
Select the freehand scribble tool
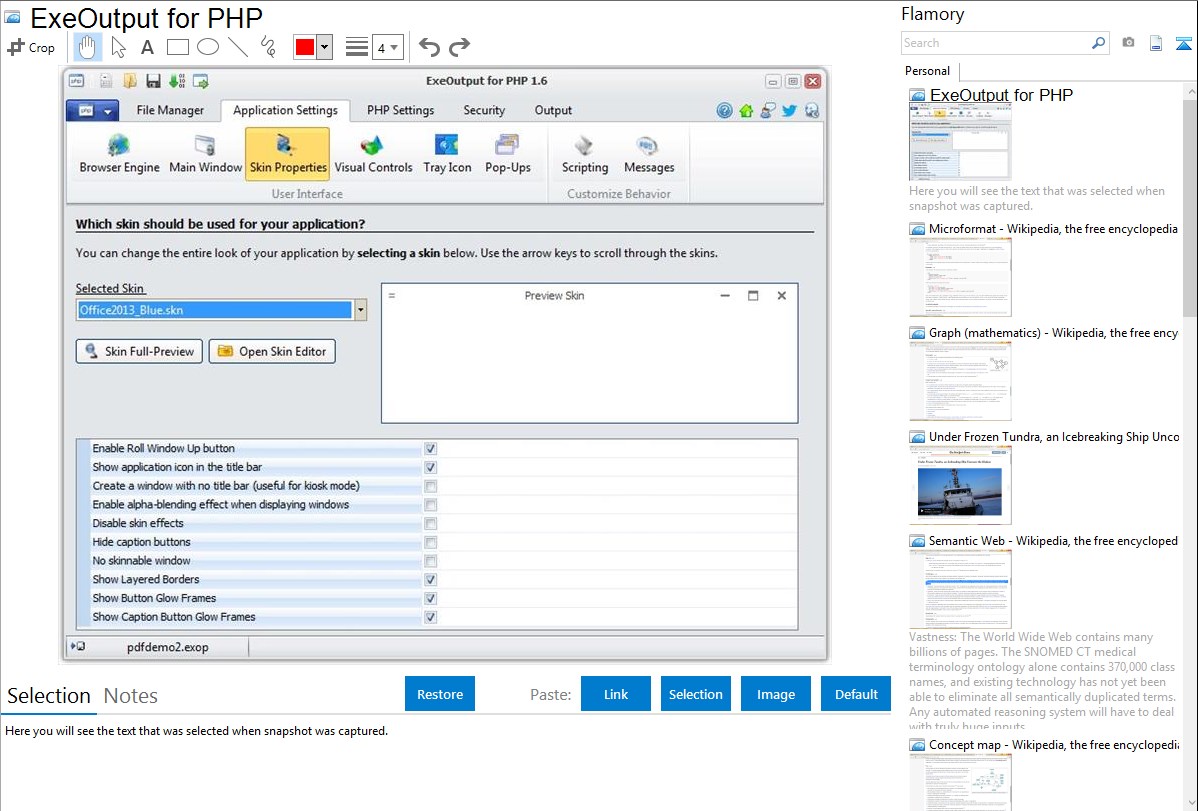(268, 47)
